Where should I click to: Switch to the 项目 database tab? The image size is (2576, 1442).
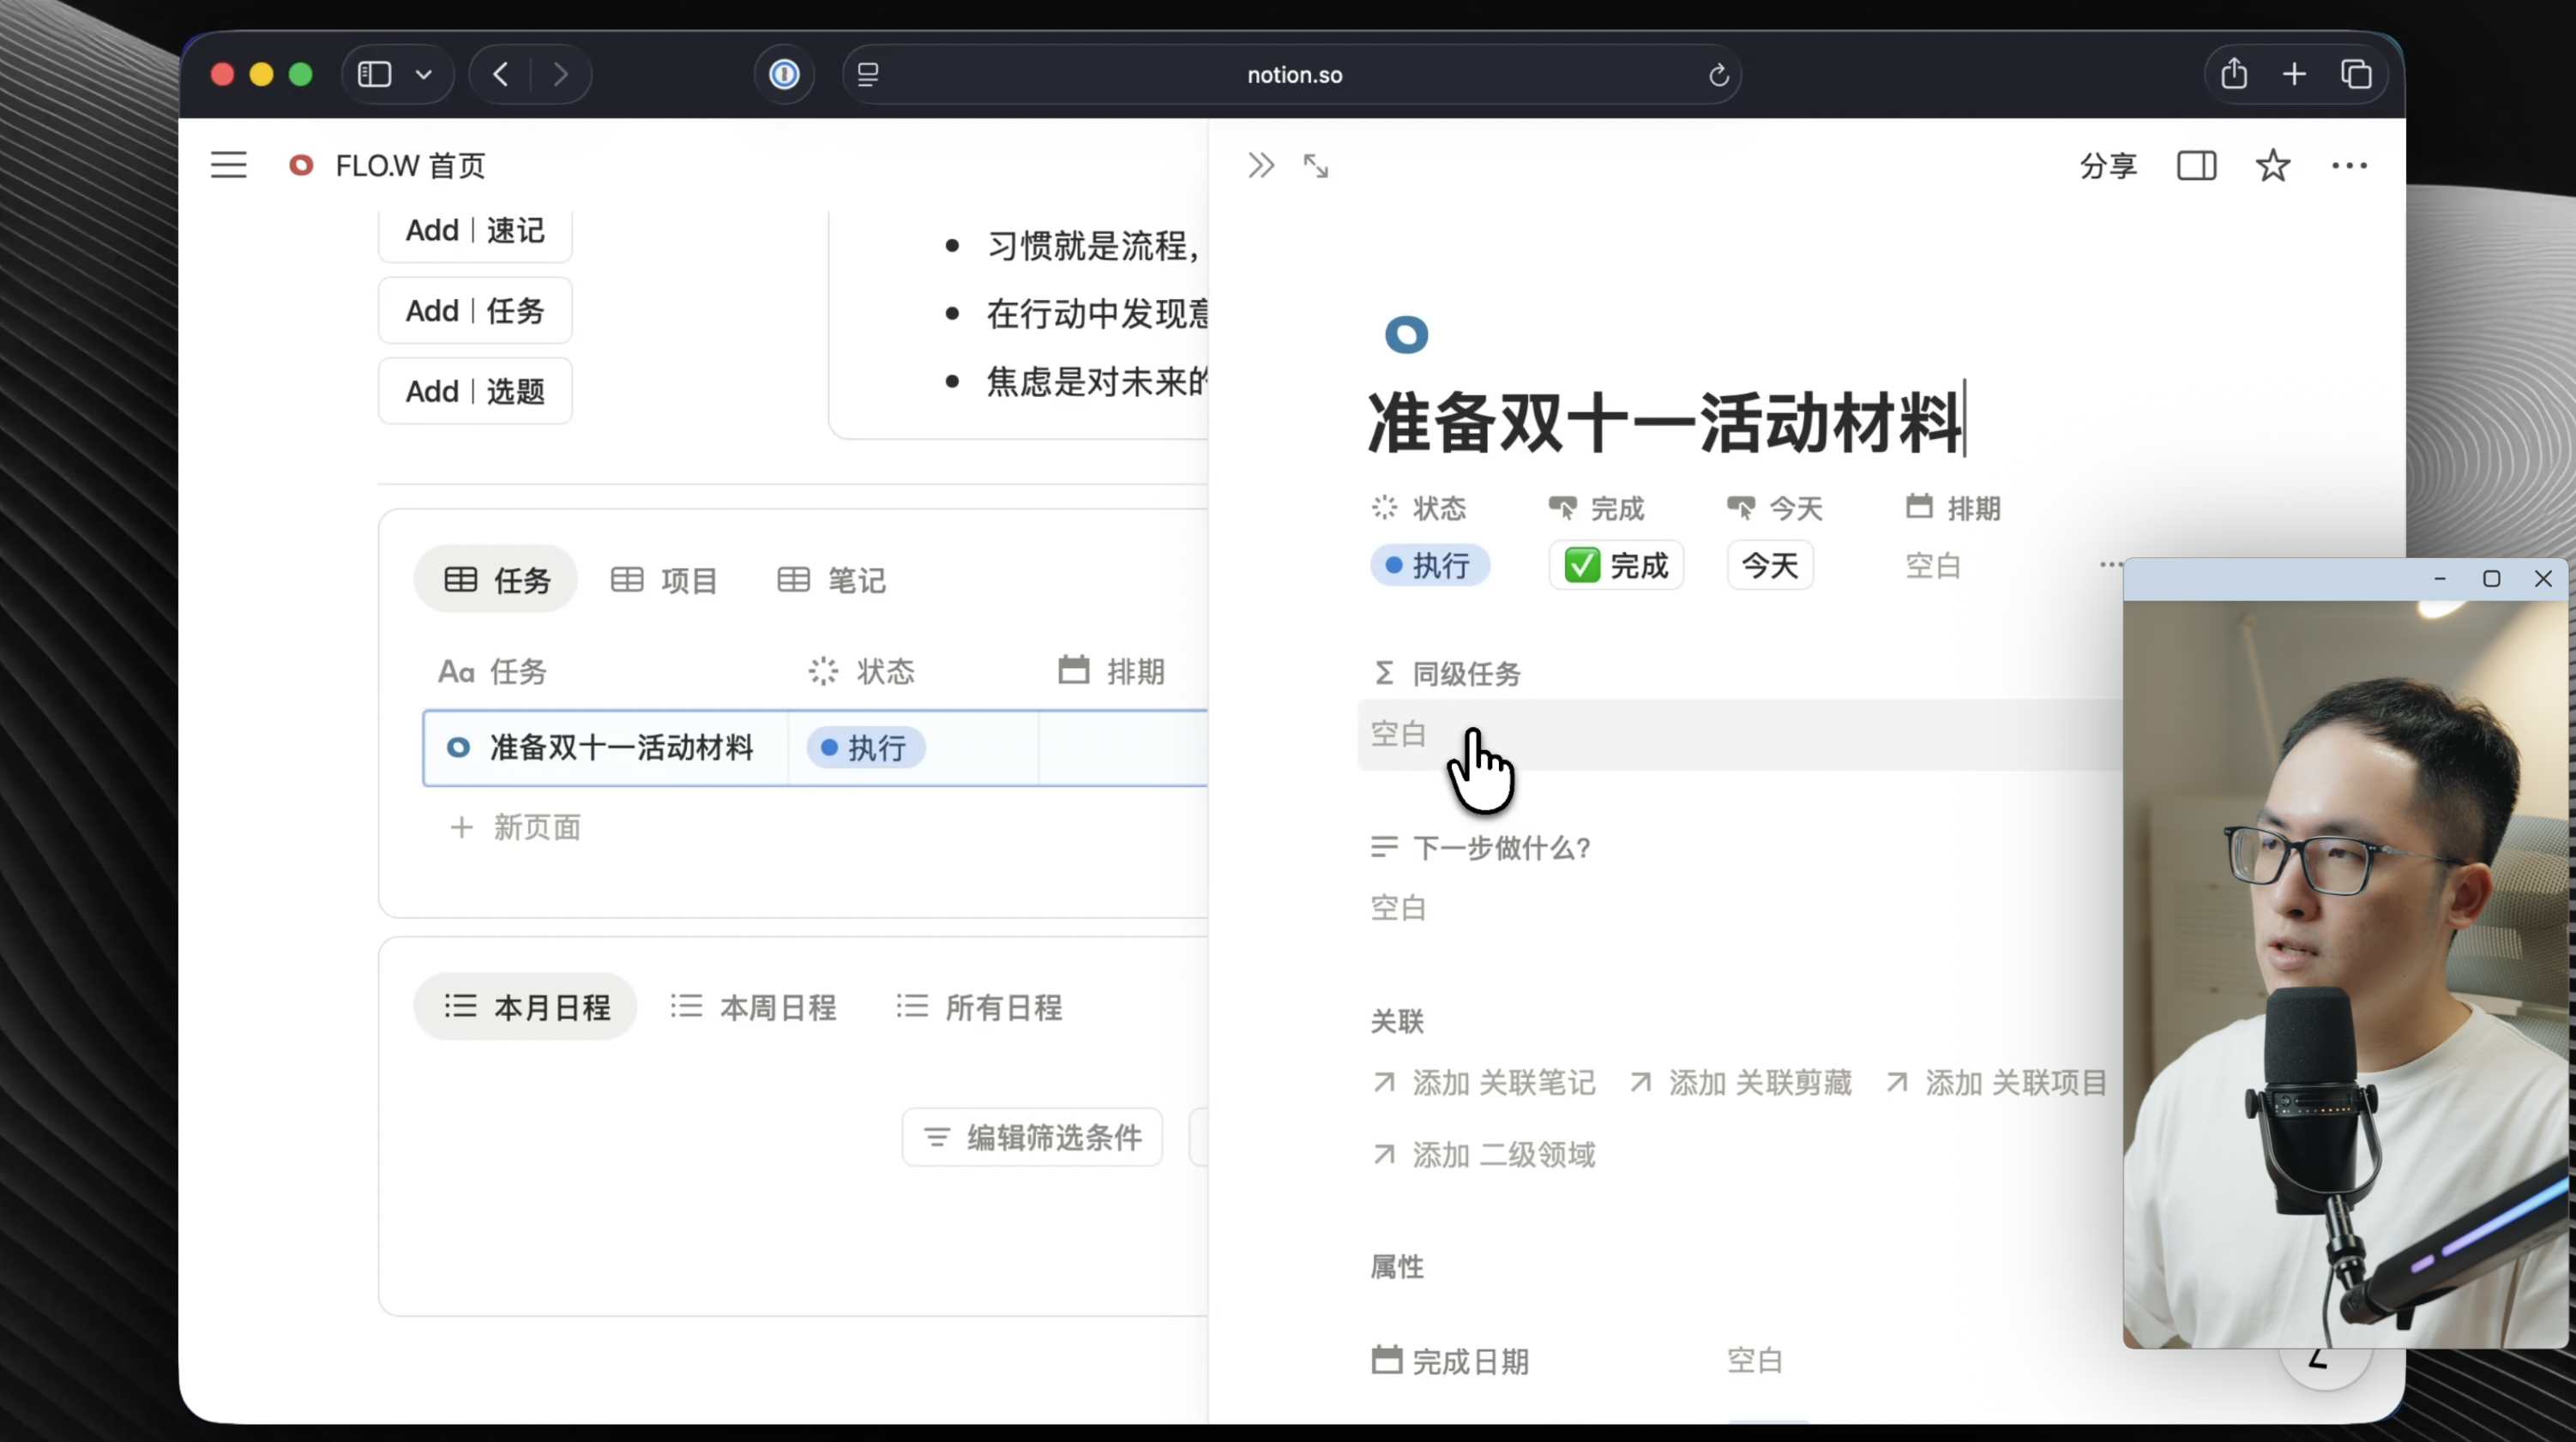pos(664,580)
